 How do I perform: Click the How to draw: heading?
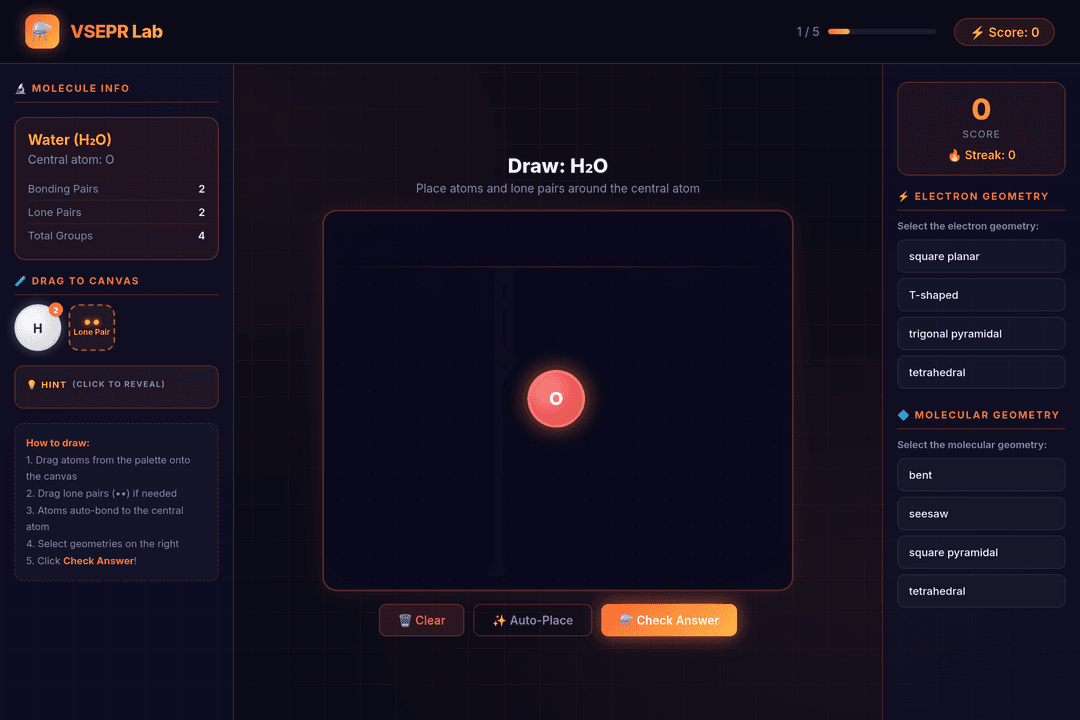[58, 443]
